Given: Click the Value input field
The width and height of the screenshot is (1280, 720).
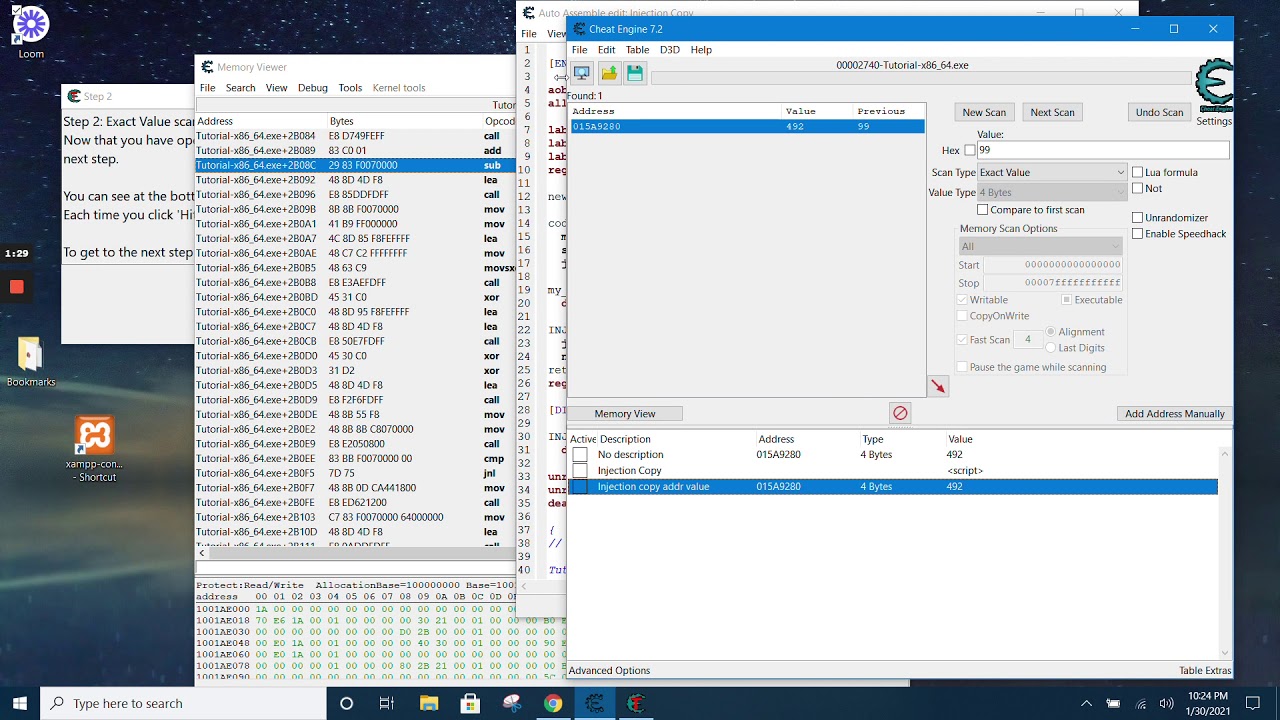Looking at the screenshot, I should [x=1102, y=150].
